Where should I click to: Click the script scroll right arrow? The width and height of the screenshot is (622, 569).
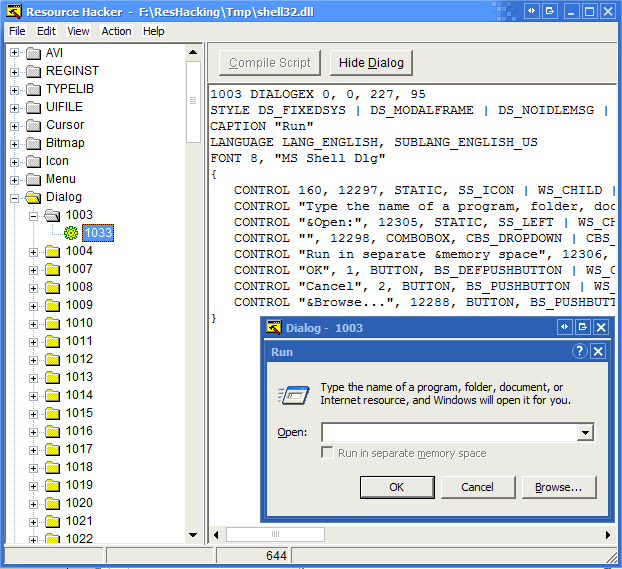pos(608,534)
